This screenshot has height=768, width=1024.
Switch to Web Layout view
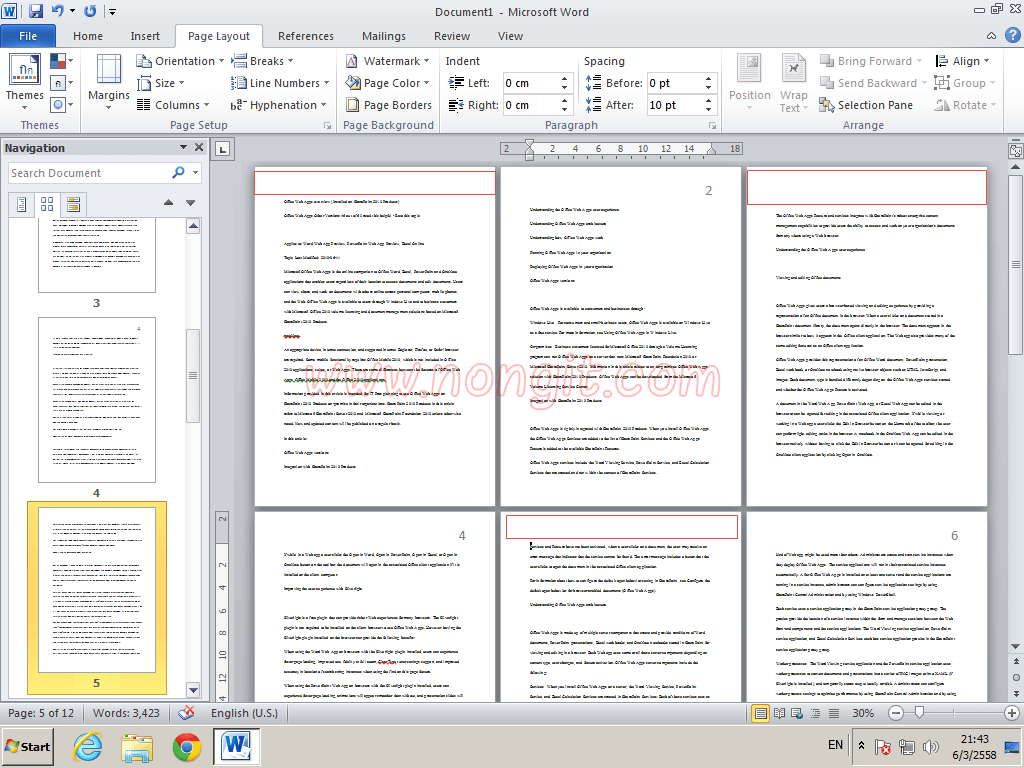[x=797, y=713]
